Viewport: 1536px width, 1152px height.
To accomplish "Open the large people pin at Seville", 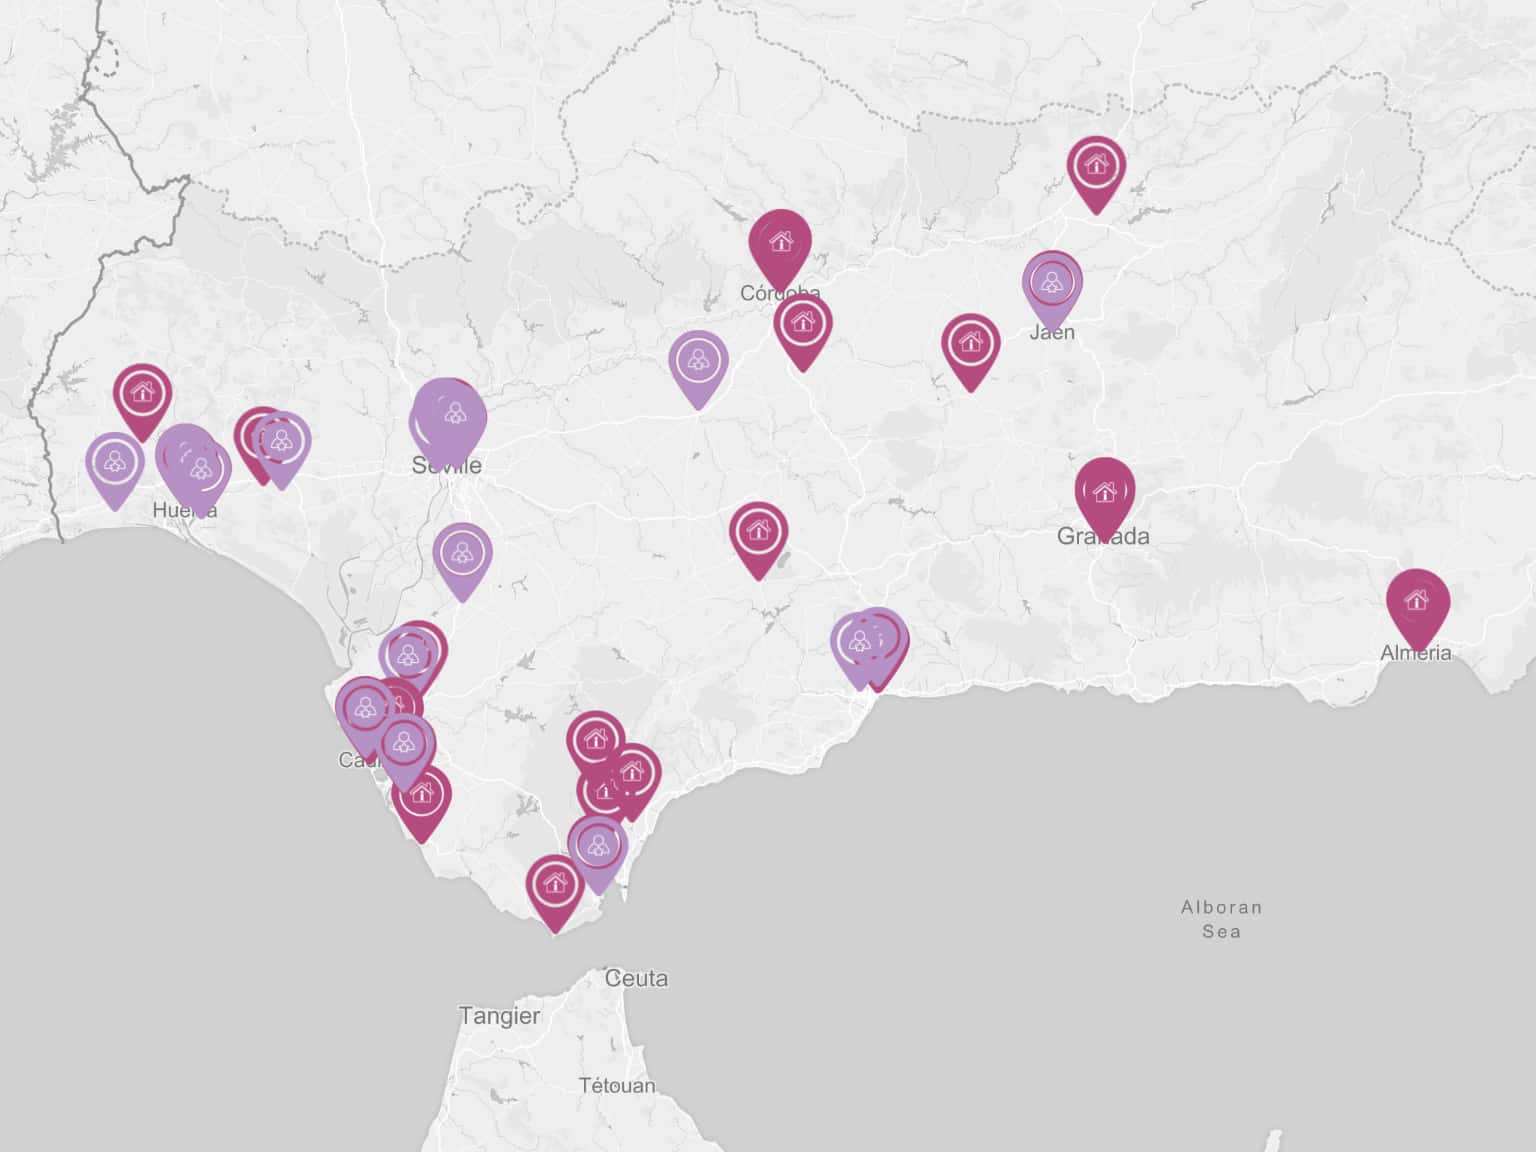I will pyautogui.click(x=449, y=414).
